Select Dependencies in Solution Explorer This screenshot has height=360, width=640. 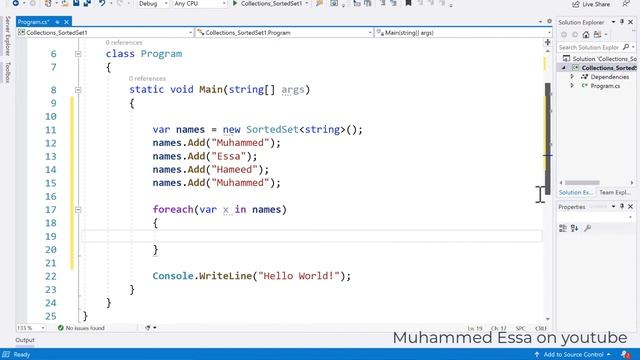point(609,77)
